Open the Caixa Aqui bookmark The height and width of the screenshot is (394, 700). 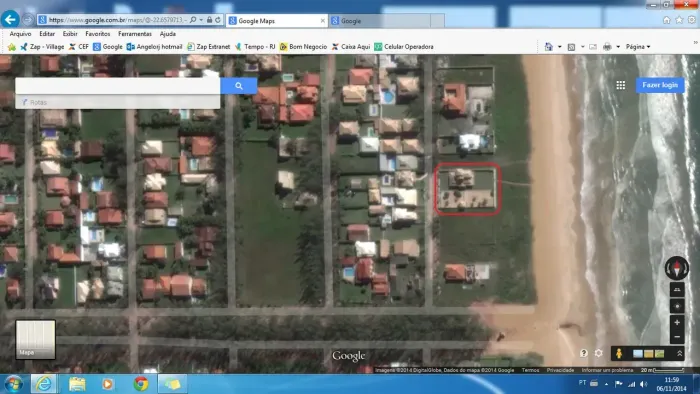(351, 47)
